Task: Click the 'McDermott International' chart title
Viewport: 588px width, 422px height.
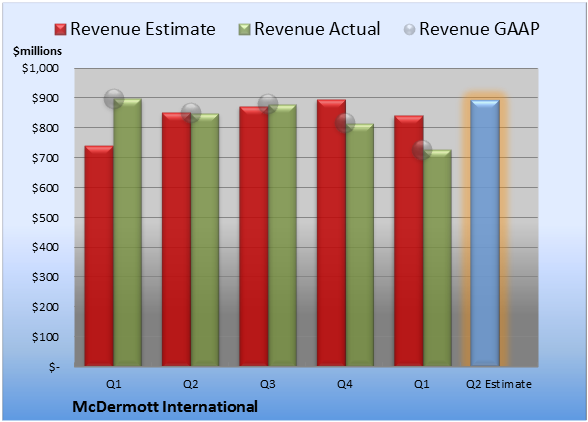Action: coord(165,407)
